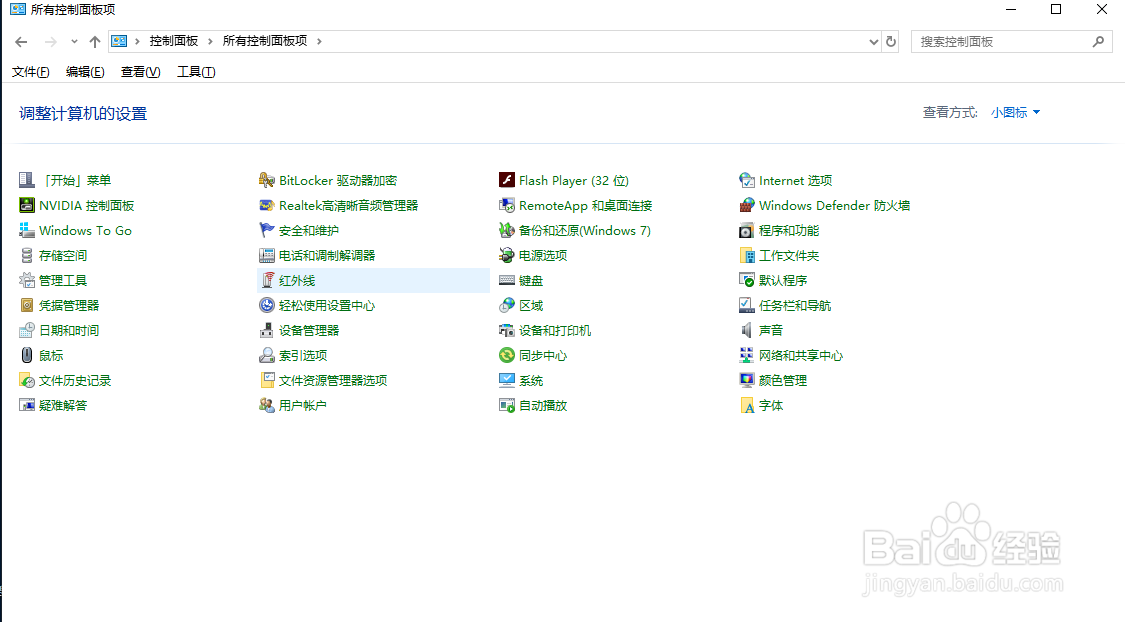Click the Windows Defender 防火墙 icon
Screen dimensions: 1125x622
point(747,205)
